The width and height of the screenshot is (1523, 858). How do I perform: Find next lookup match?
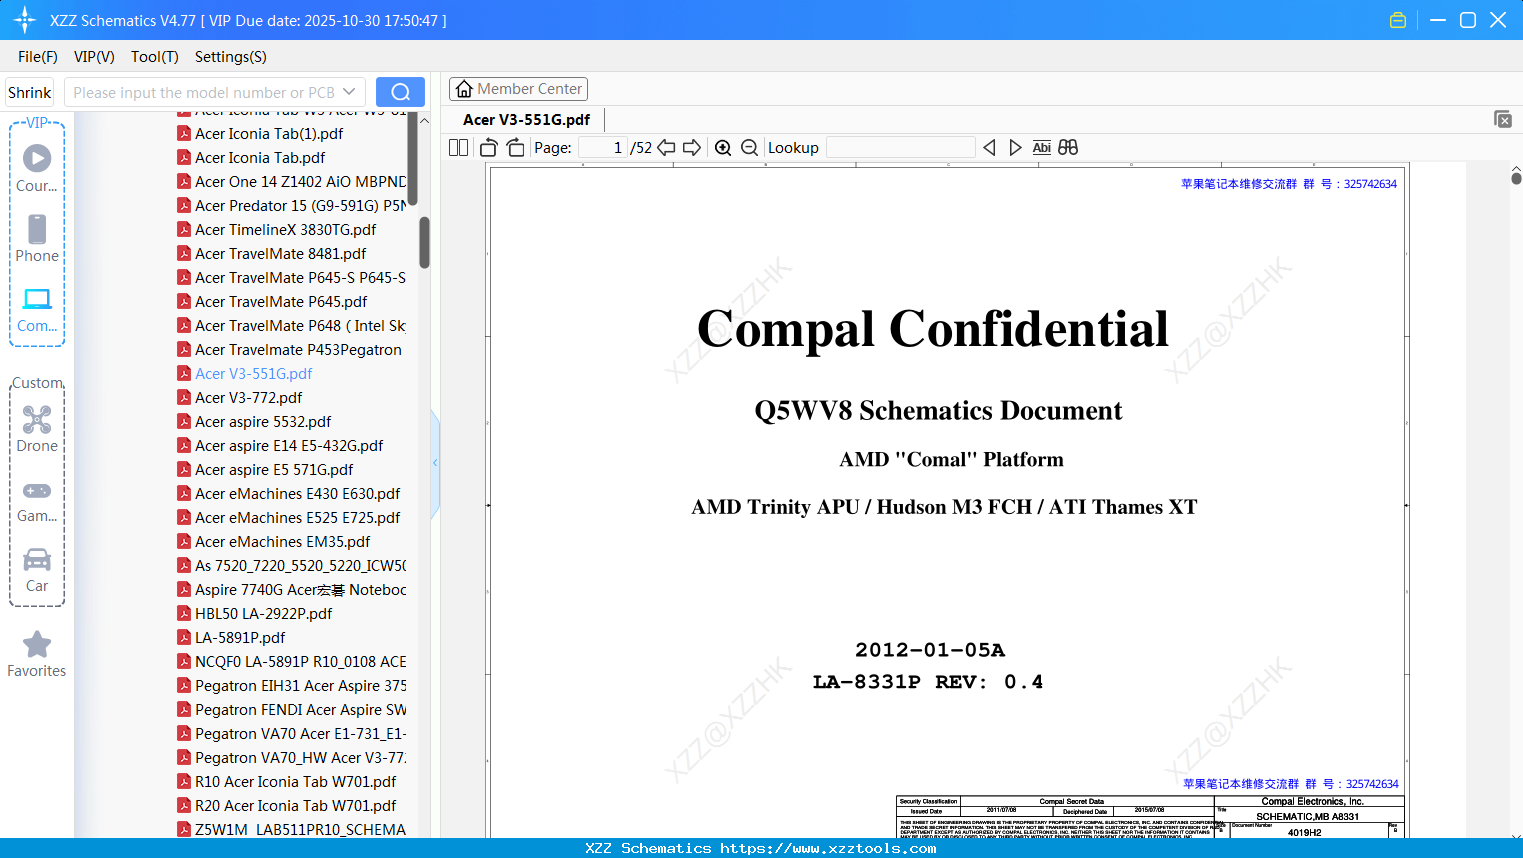1015,148
